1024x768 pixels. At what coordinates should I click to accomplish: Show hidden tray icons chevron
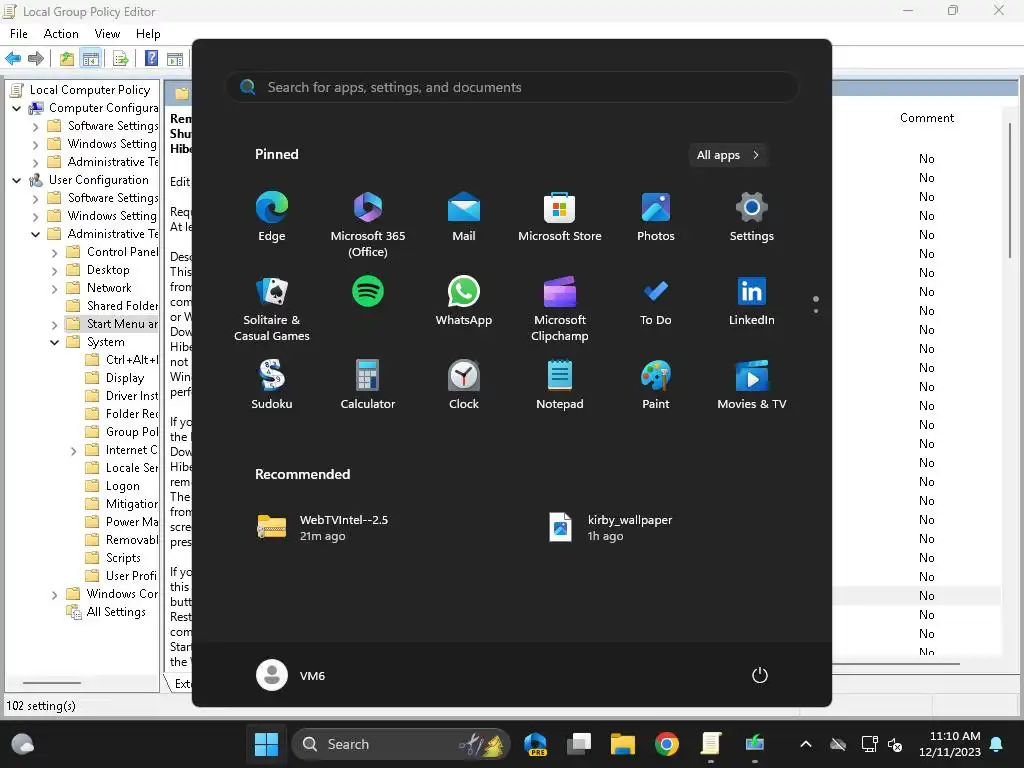coord(806,744)
